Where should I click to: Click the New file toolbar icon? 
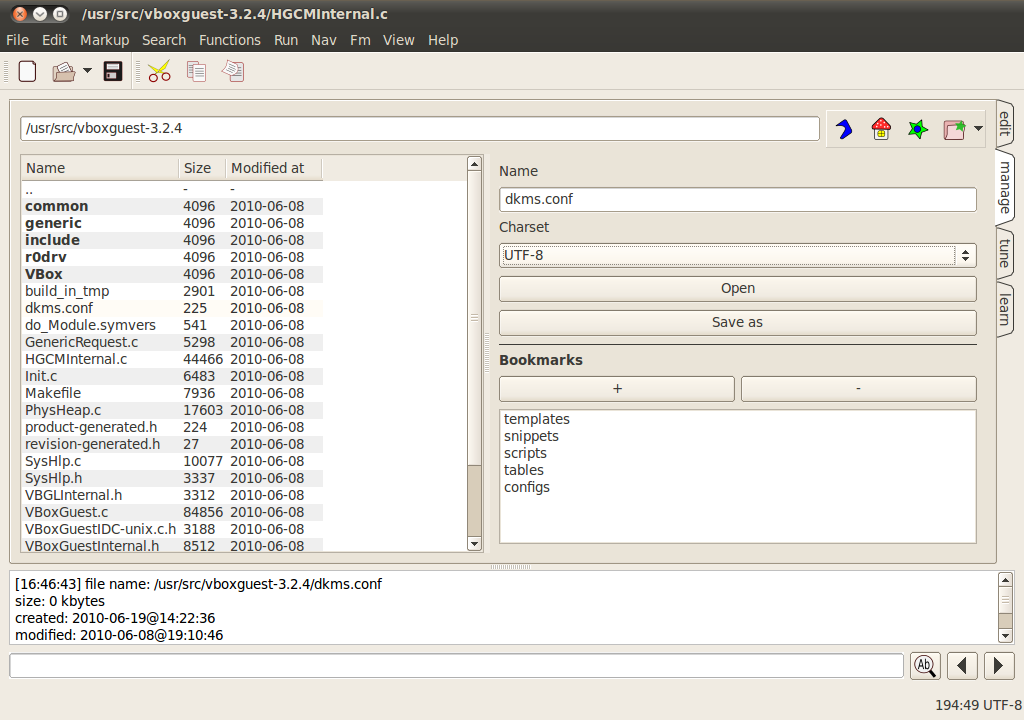click(x=27, y=71)
